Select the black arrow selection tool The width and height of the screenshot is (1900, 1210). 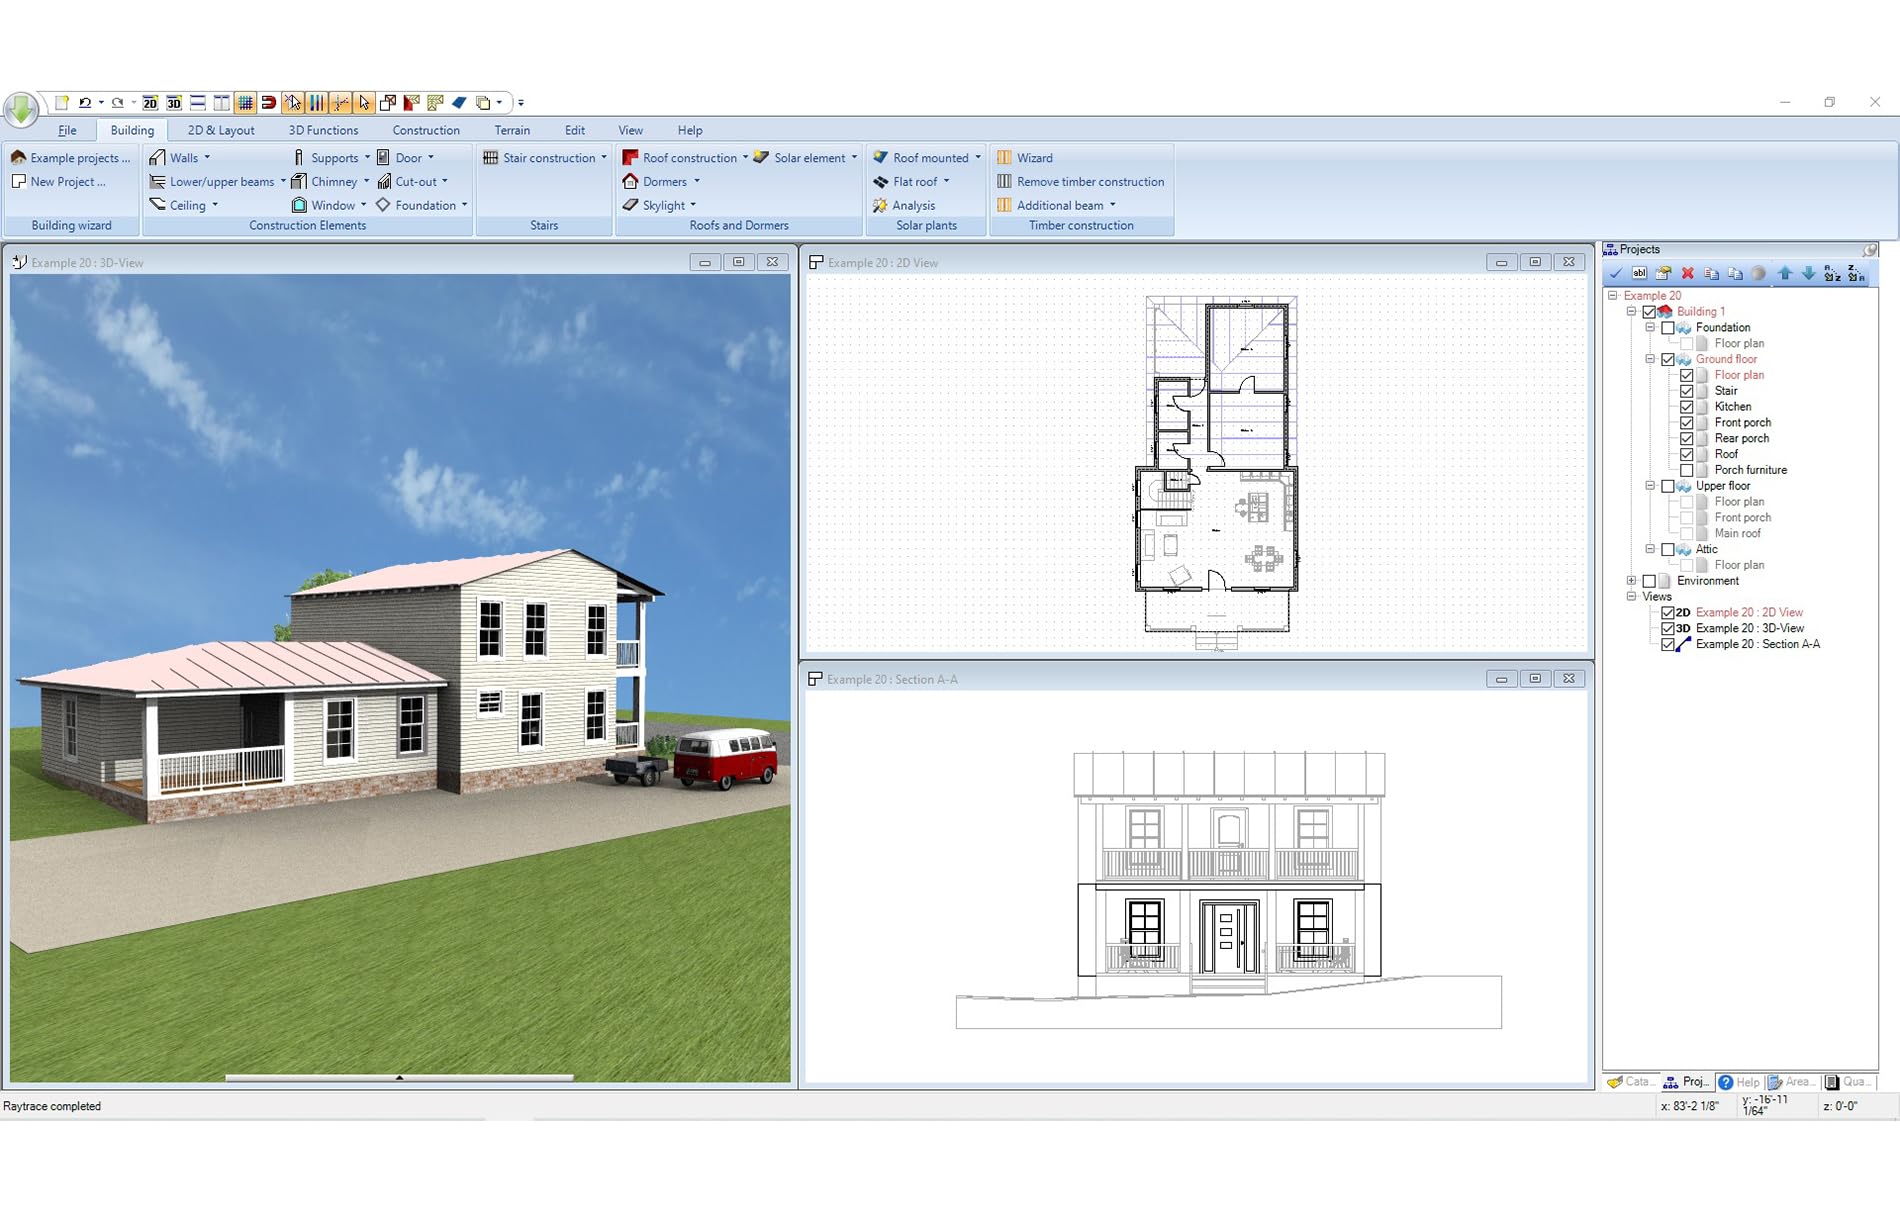(x=364, y=103)
